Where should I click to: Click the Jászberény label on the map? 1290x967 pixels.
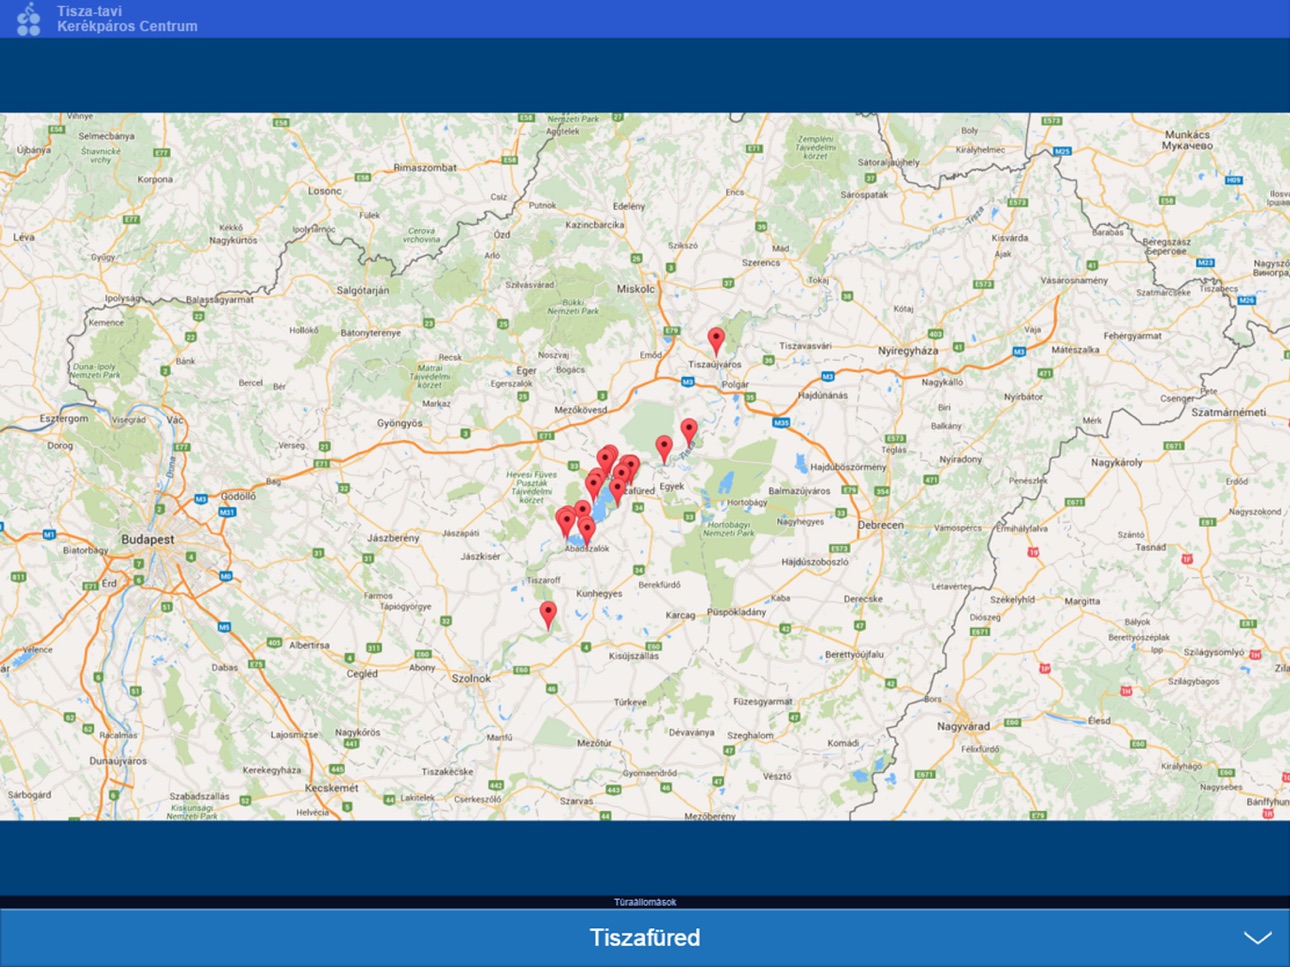[x=393, y=538]
